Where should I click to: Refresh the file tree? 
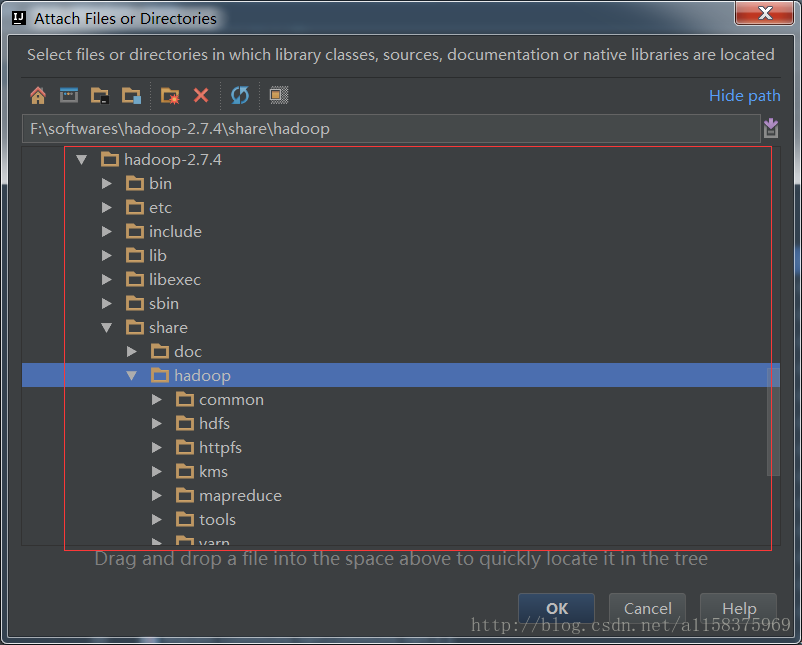[240, 95]
